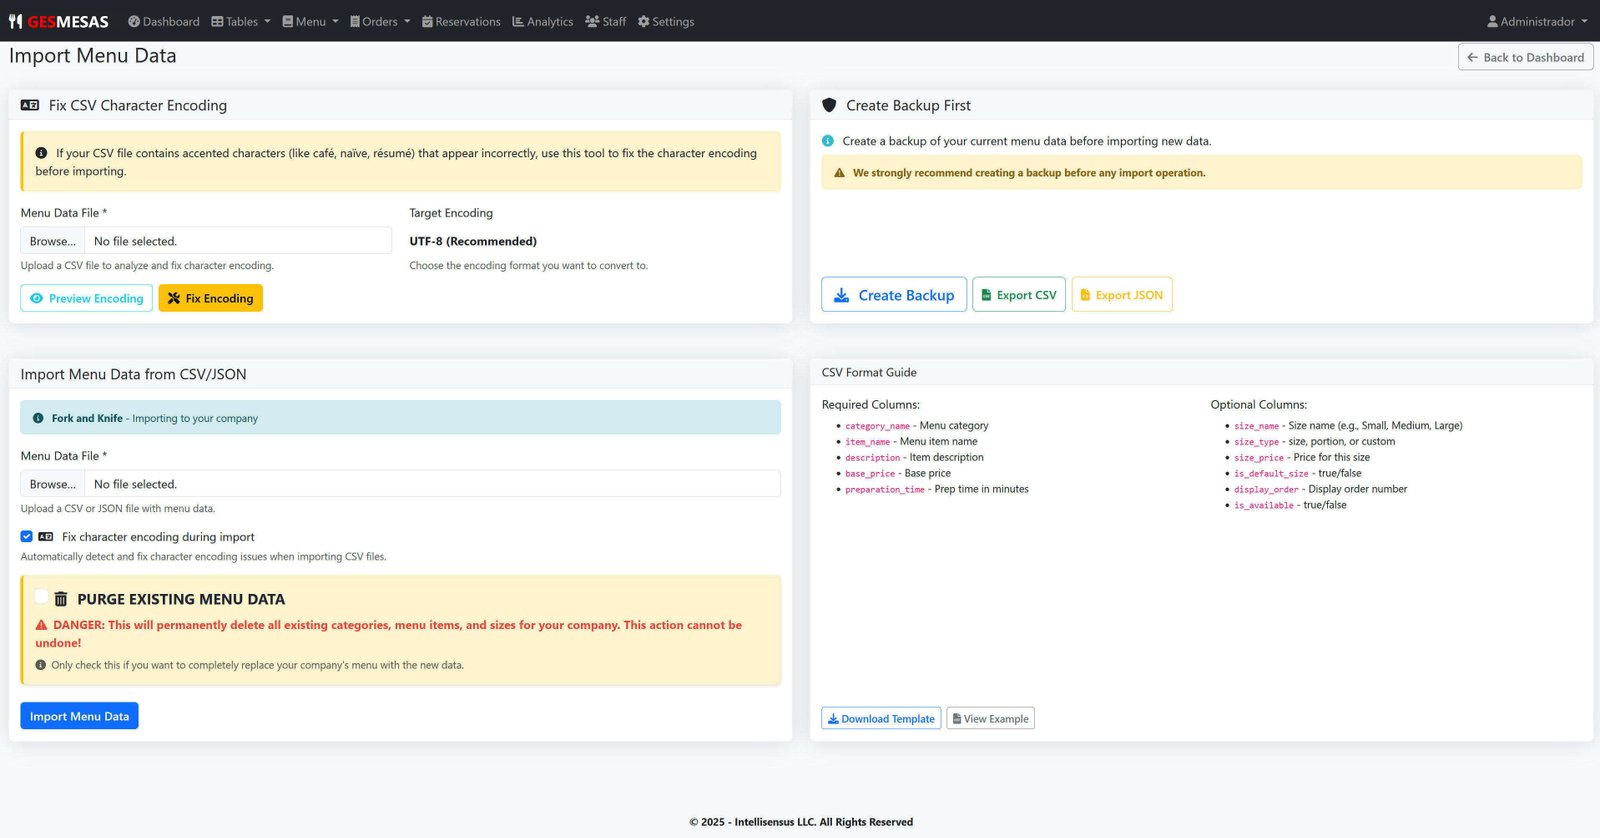Viewport: 1600px width, 838px height.
Task: Click the Export CSV button
Action: pyautogui.click(x=1018, y=295)
